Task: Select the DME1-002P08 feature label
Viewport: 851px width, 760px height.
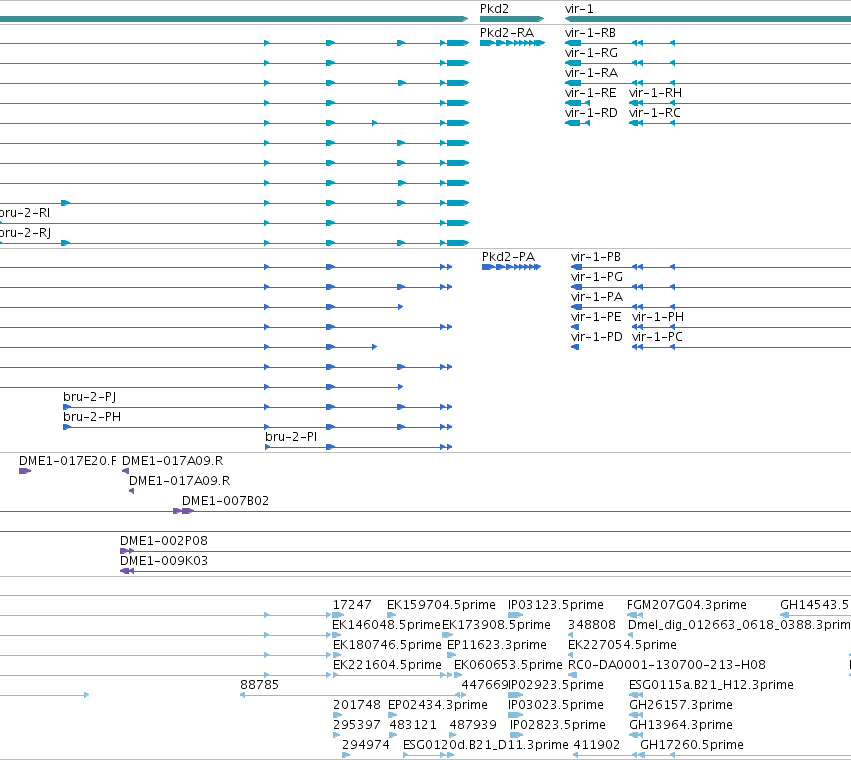Action: [163, 541]
